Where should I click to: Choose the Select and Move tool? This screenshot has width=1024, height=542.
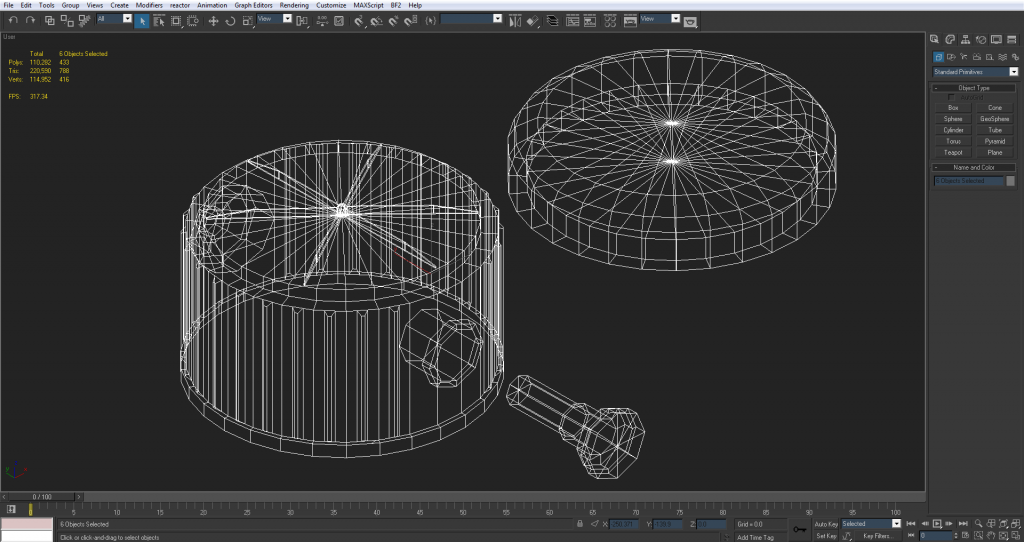point(213,20)
